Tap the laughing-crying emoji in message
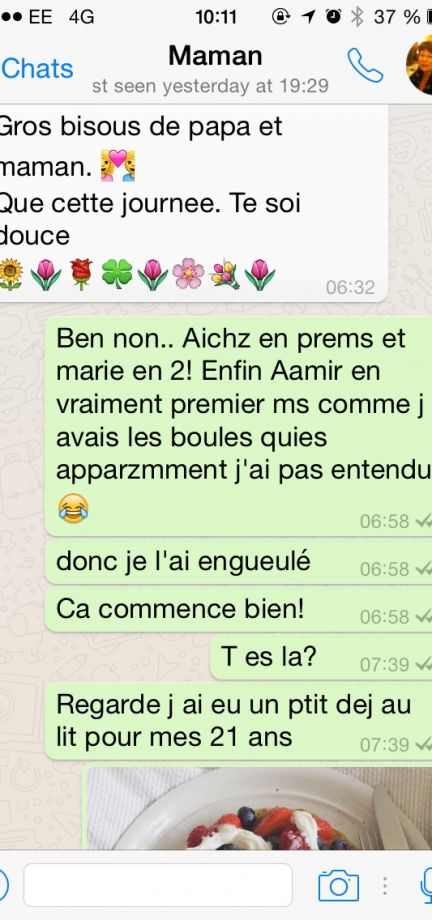This screenshot has width=432, height=920. coord(73,508)
